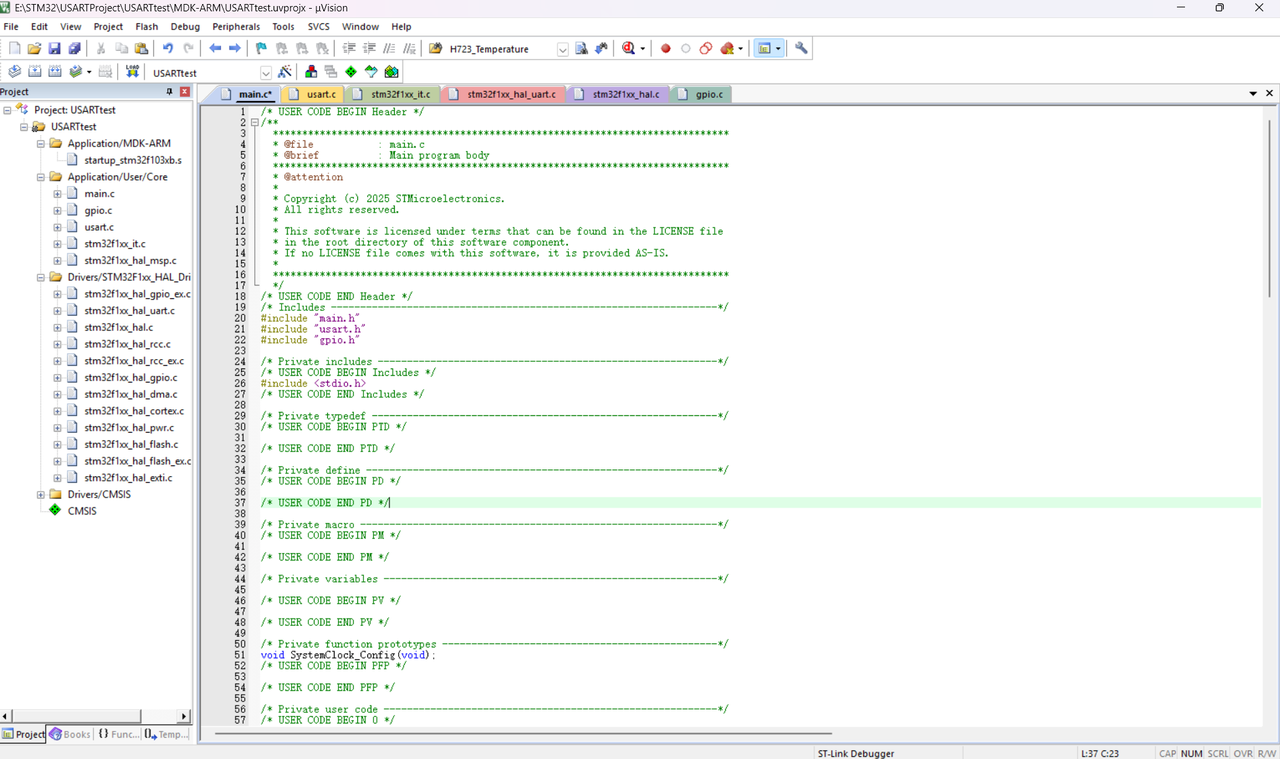Switch to the Books panel tab
This screenshot has height=759, width=1280.
coord(70,734)
